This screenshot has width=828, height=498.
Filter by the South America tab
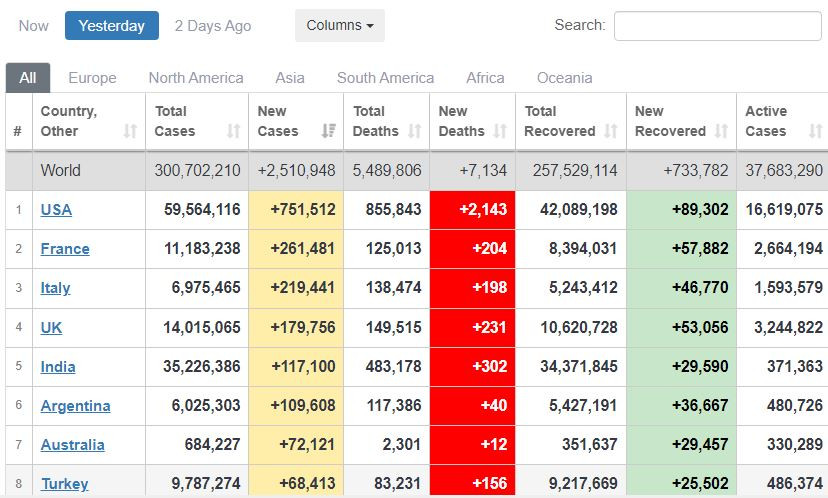(x=385, y=78)
